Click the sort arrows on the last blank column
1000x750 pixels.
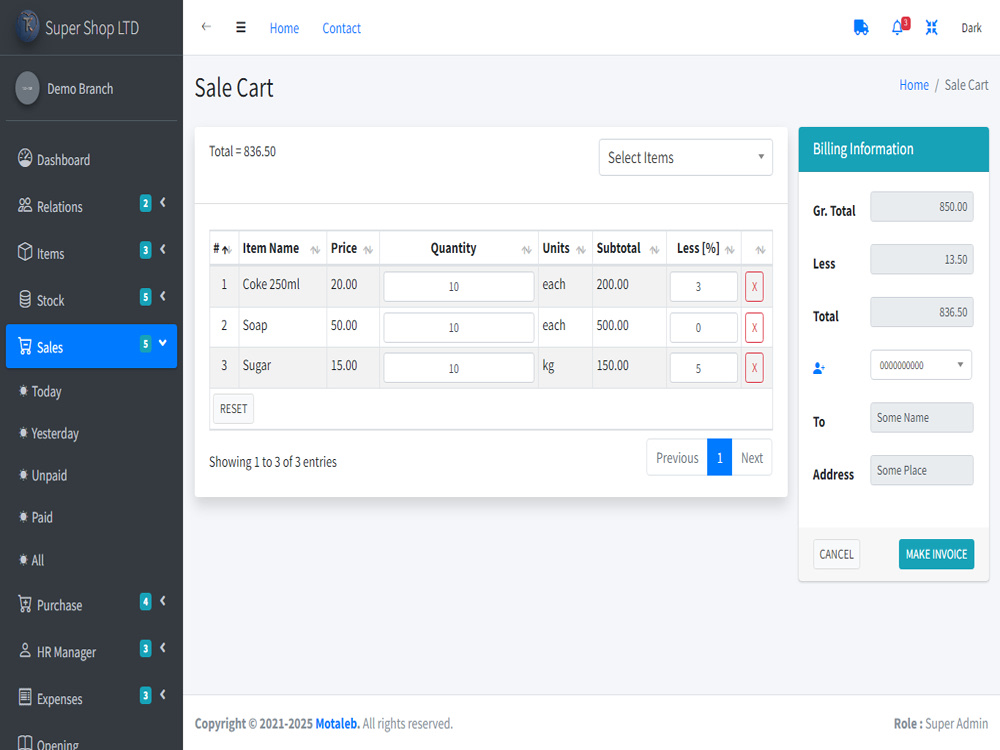coord(760,249)
